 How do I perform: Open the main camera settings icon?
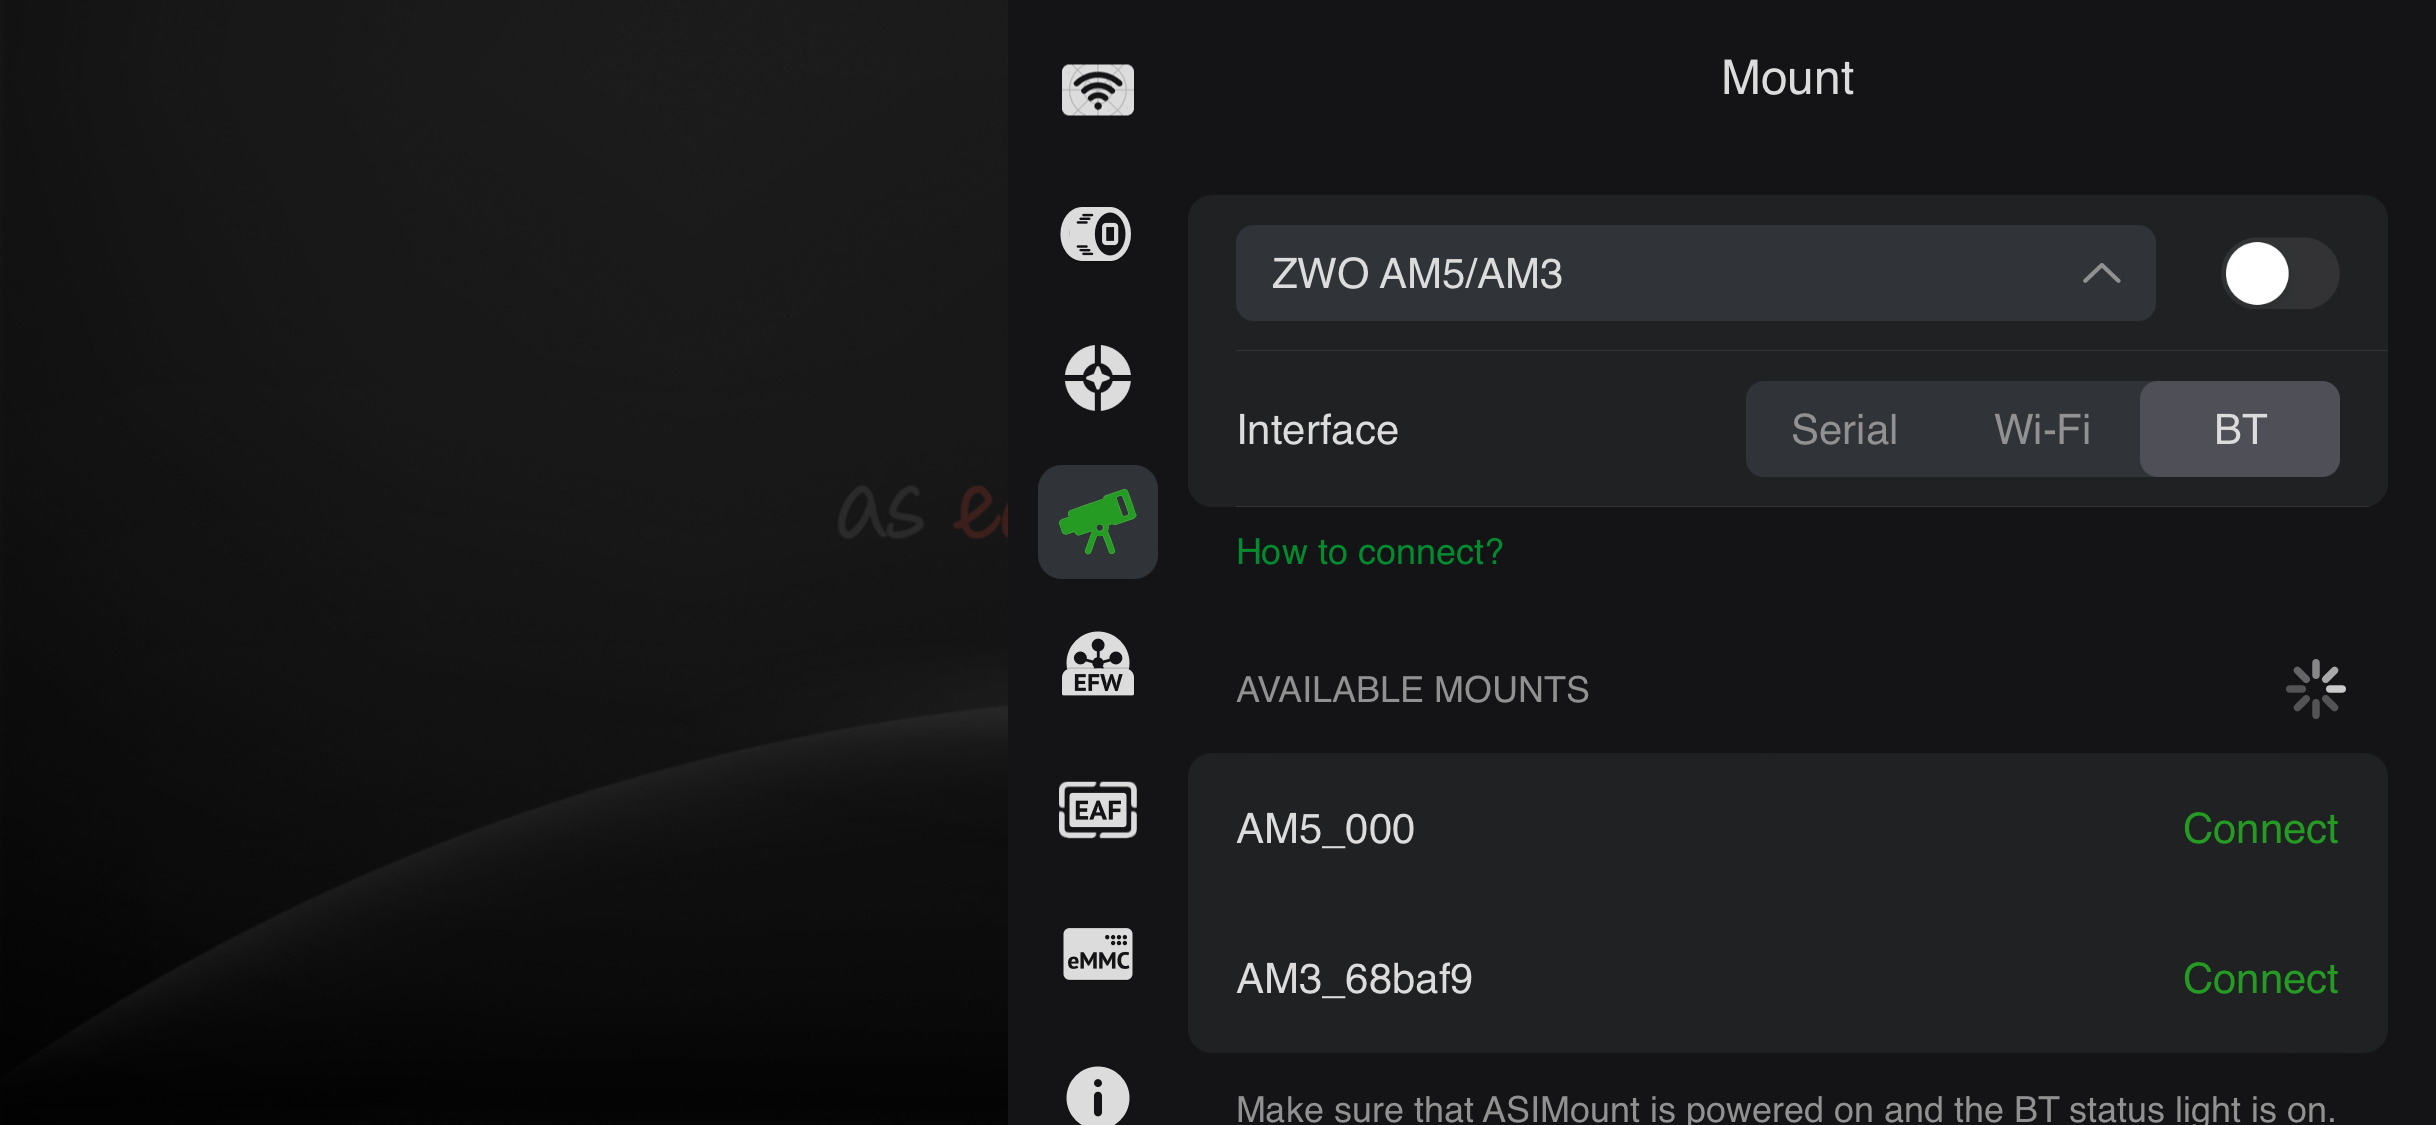click(x=1097, y=234)
